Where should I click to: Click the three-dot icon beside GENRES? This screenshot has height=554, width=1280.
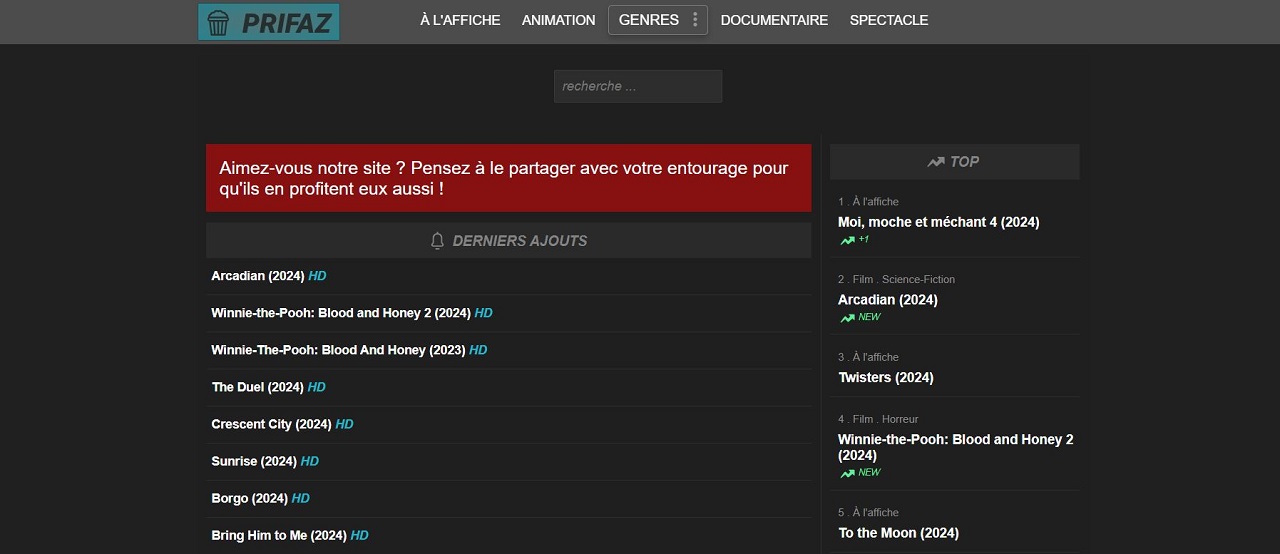(x=695, y=20)
